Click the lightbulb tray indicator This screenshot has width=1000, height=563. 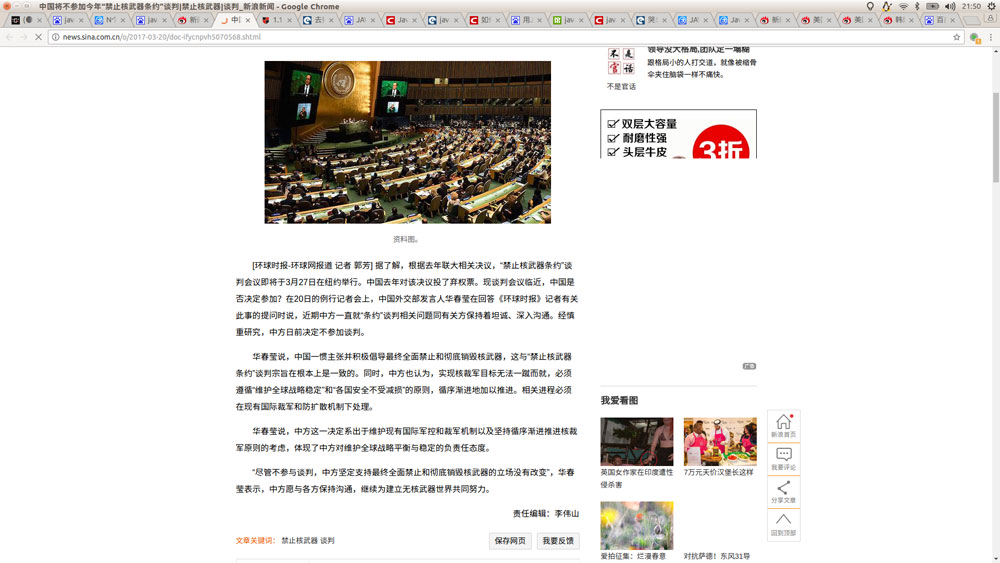(870, 6)
